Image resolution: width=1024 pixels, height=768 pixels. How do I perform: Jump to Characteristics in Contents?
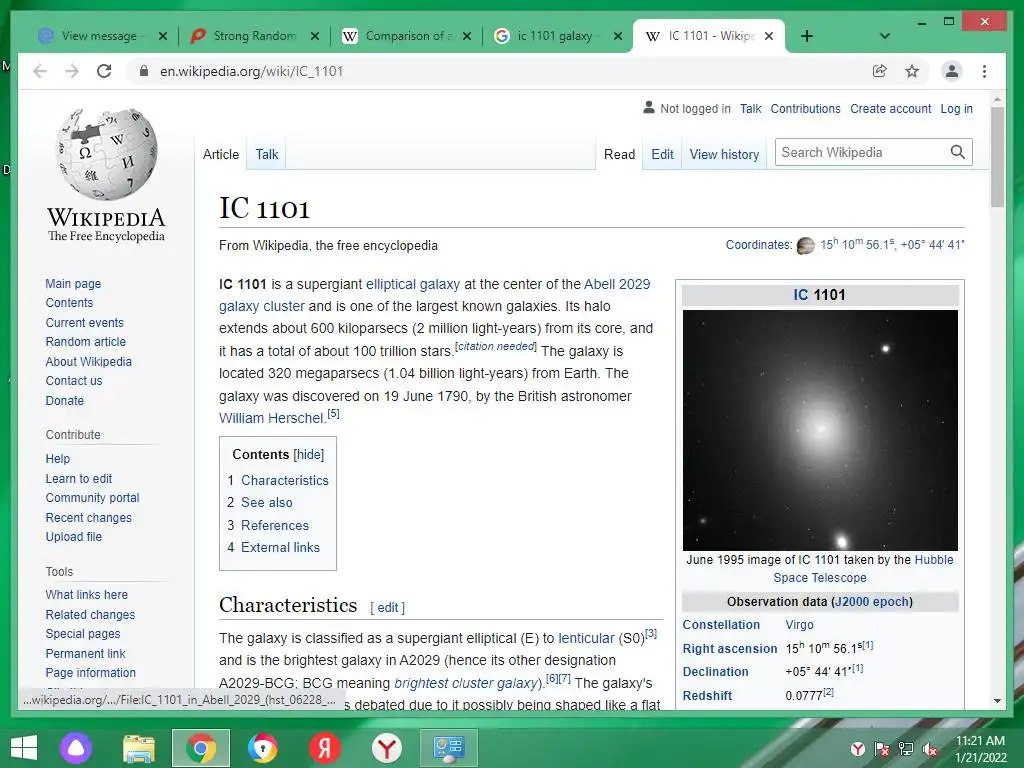coord(285,480)
